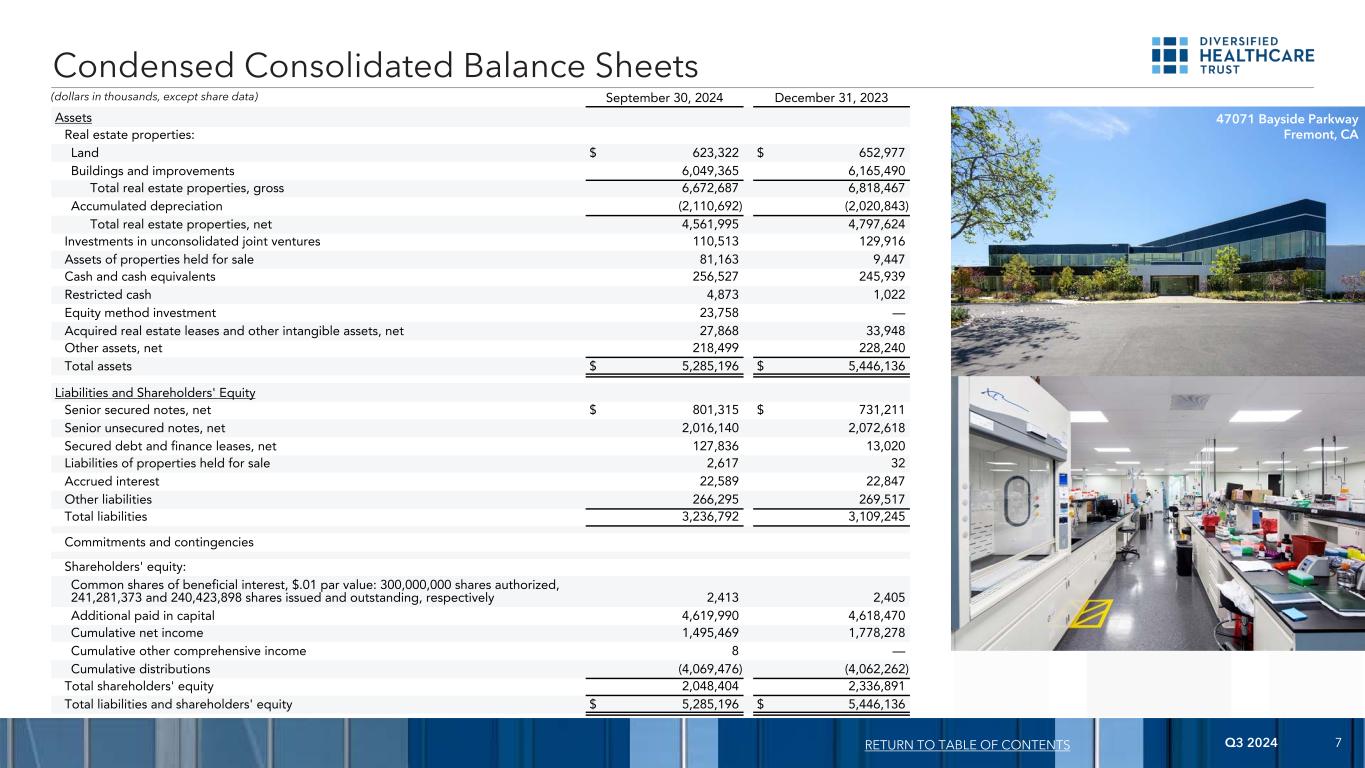
Task: Click the Accumulated depreciation row label
Action: [x=147, y=206]
